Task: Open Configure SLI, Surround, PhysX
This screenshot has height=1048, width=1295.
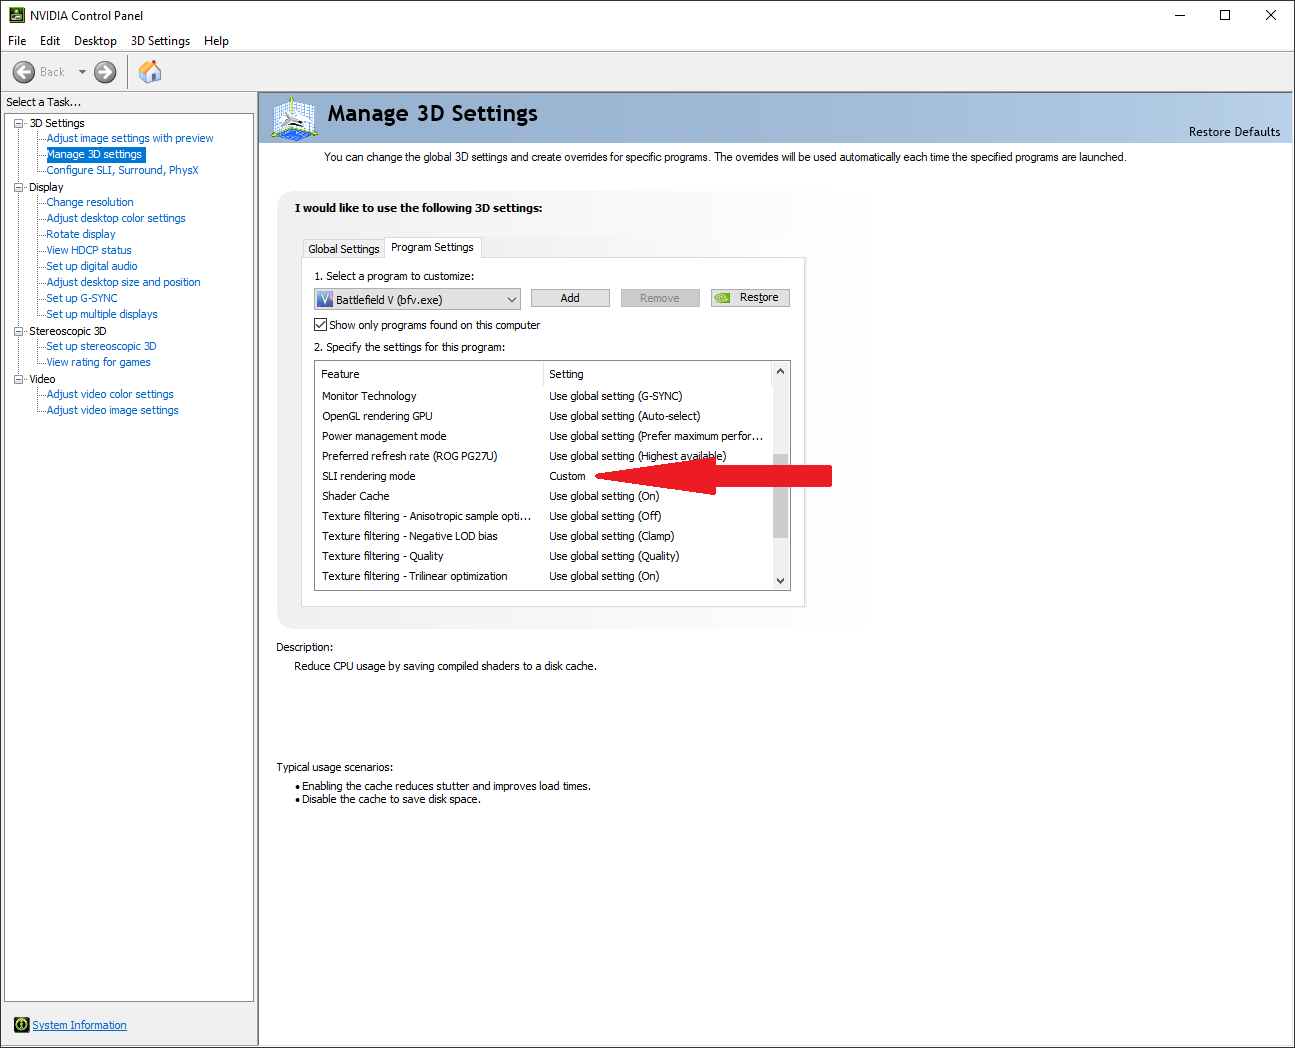Action: tap(122, 170)
